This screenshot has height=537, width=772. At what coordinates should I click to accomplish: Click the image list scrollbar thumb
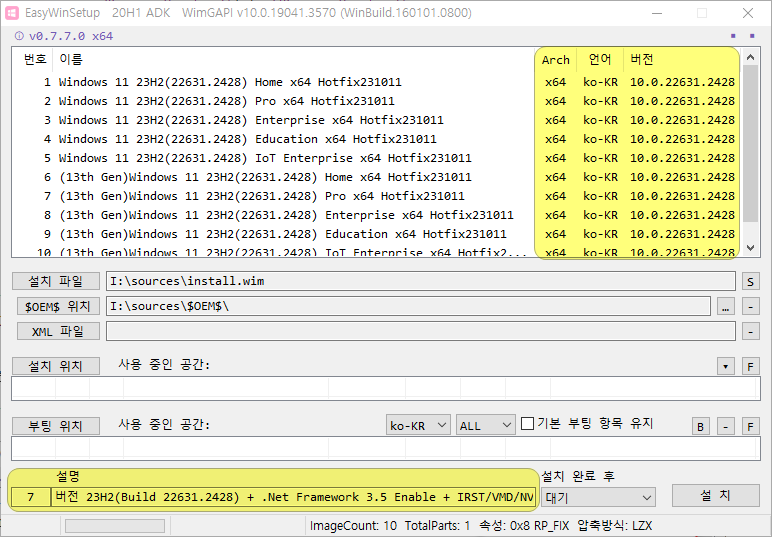[750, 143]
